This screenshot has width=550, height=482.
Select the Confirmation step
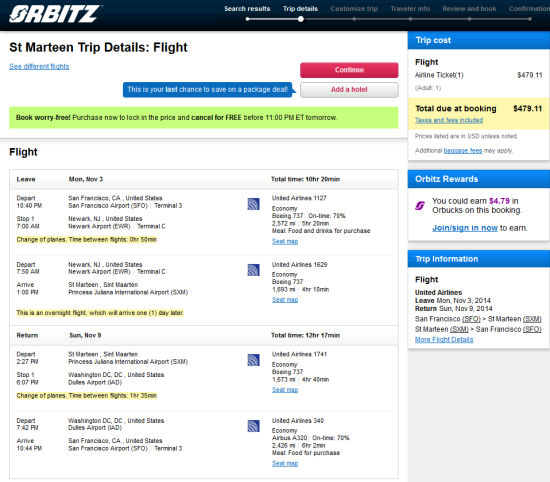(x=529, y=9)
